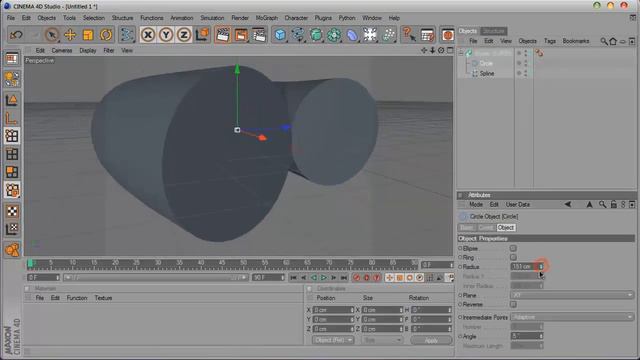Open the spline tools icon
The image size is (640, 360).
(x=298, y=35)
